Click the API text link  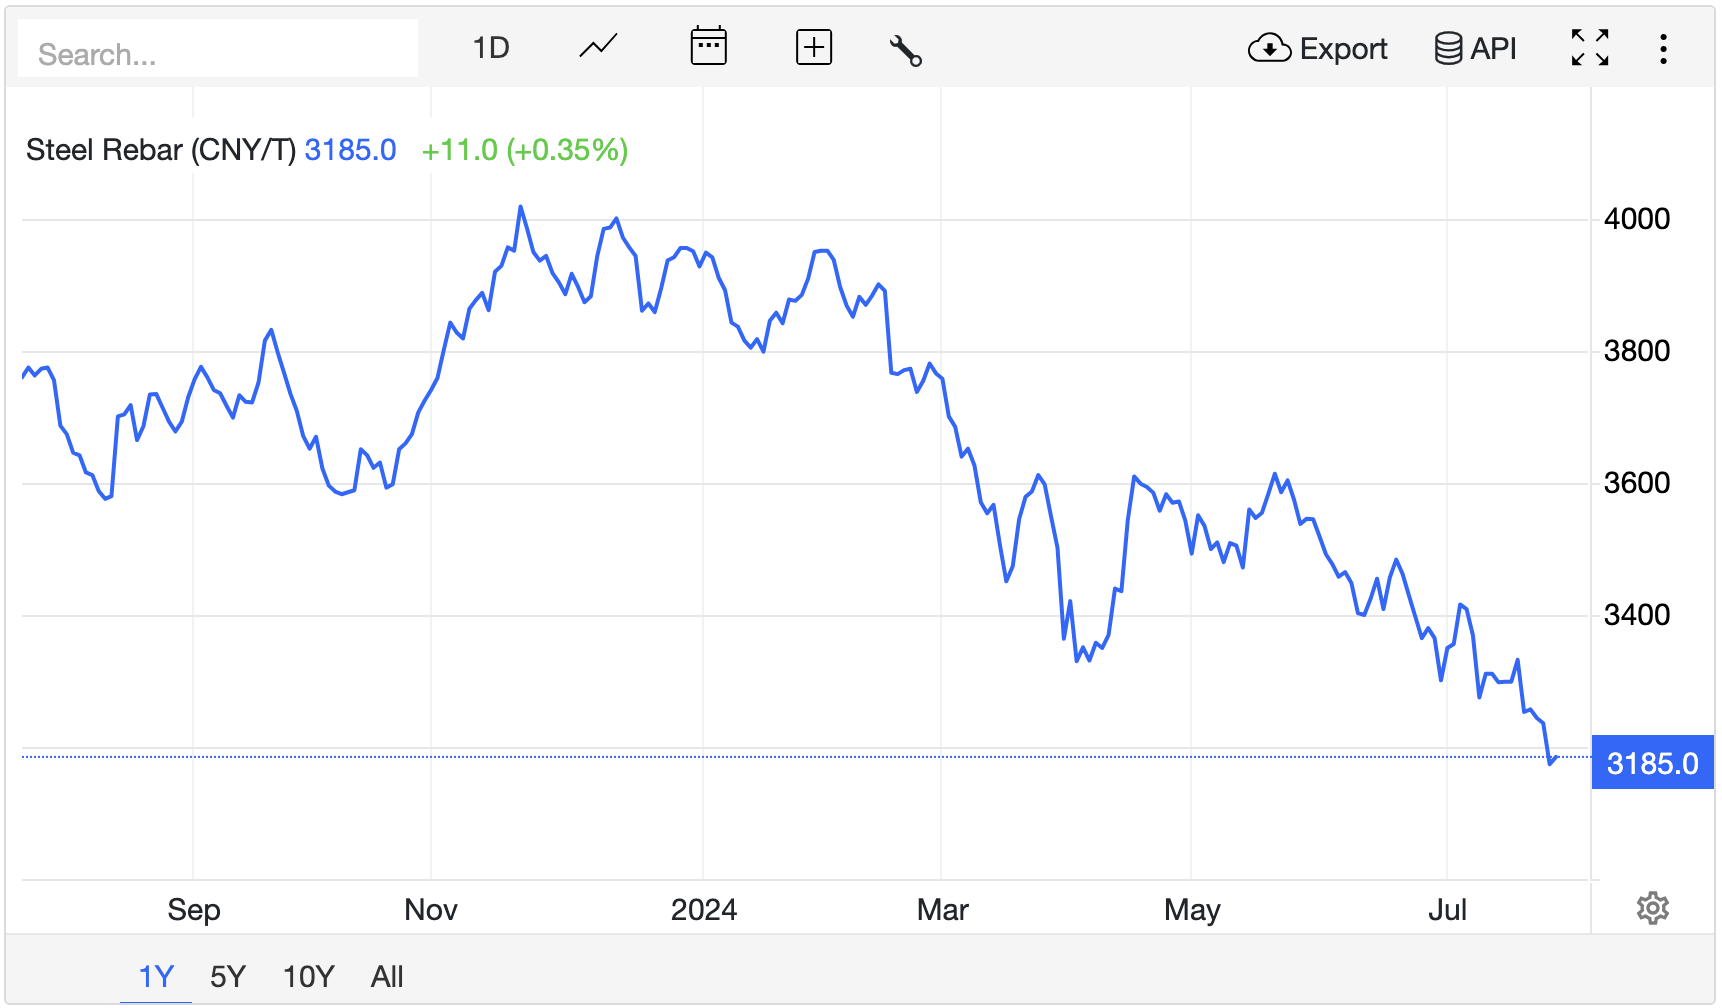pos(1493,49)
